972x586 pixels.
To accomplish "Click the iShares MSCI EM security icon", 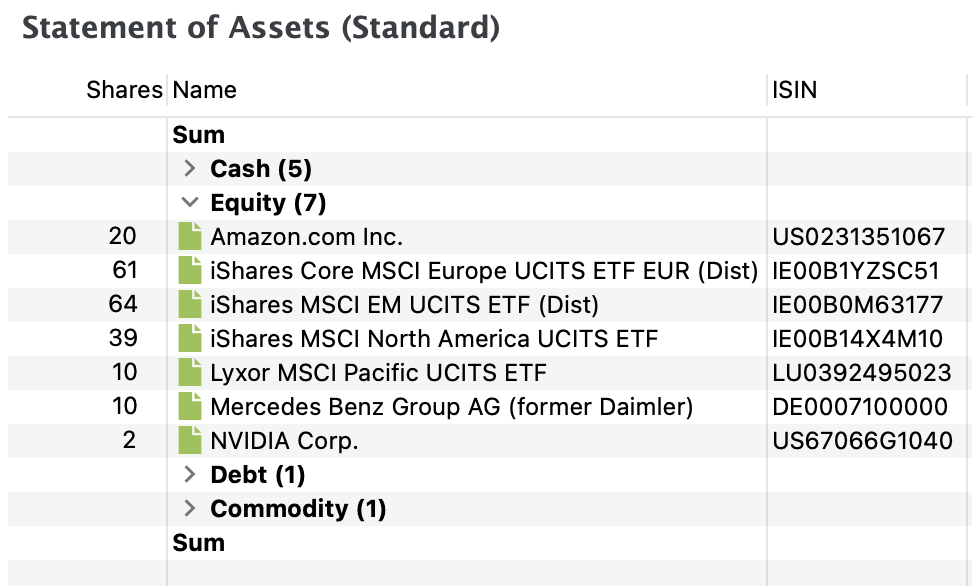I will pos(190,304).
